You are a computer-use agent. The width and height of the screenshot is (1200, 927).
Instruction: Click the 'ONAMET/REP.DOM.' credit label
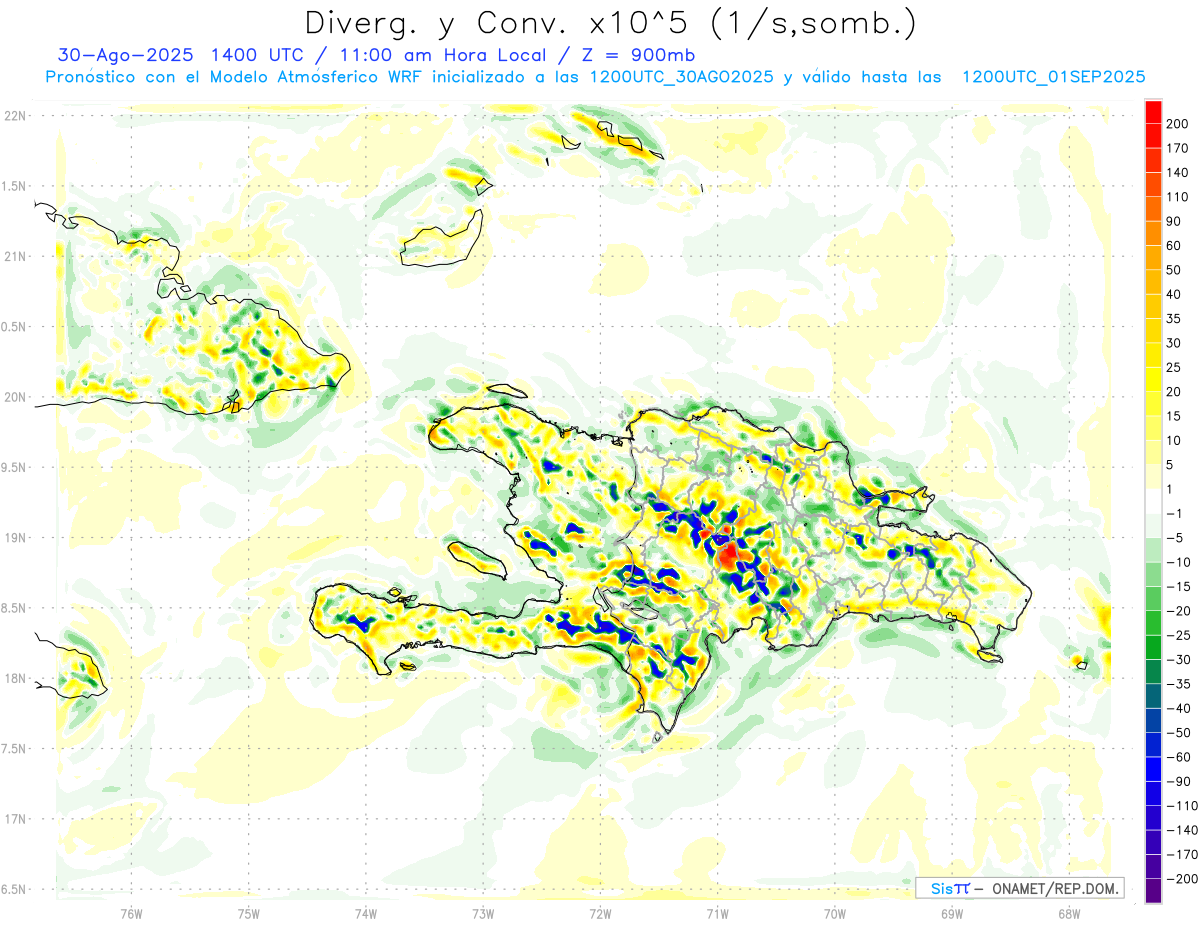[x=1054, y=889]
